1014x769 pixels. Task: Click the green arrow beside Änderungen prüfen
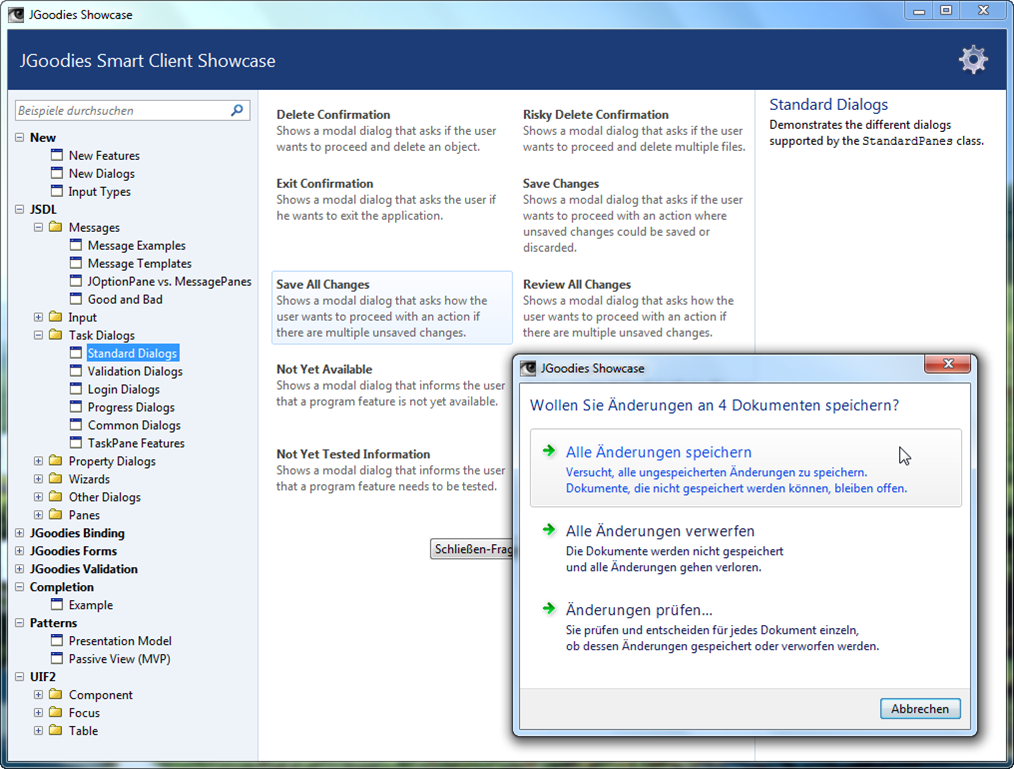pos(549,609)
